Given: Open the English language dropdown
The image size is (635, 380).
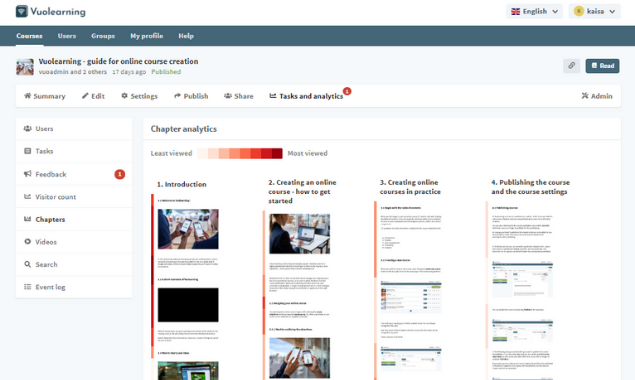Looking at the screenshot, I should pyautogui.click(x=534, y=11).
